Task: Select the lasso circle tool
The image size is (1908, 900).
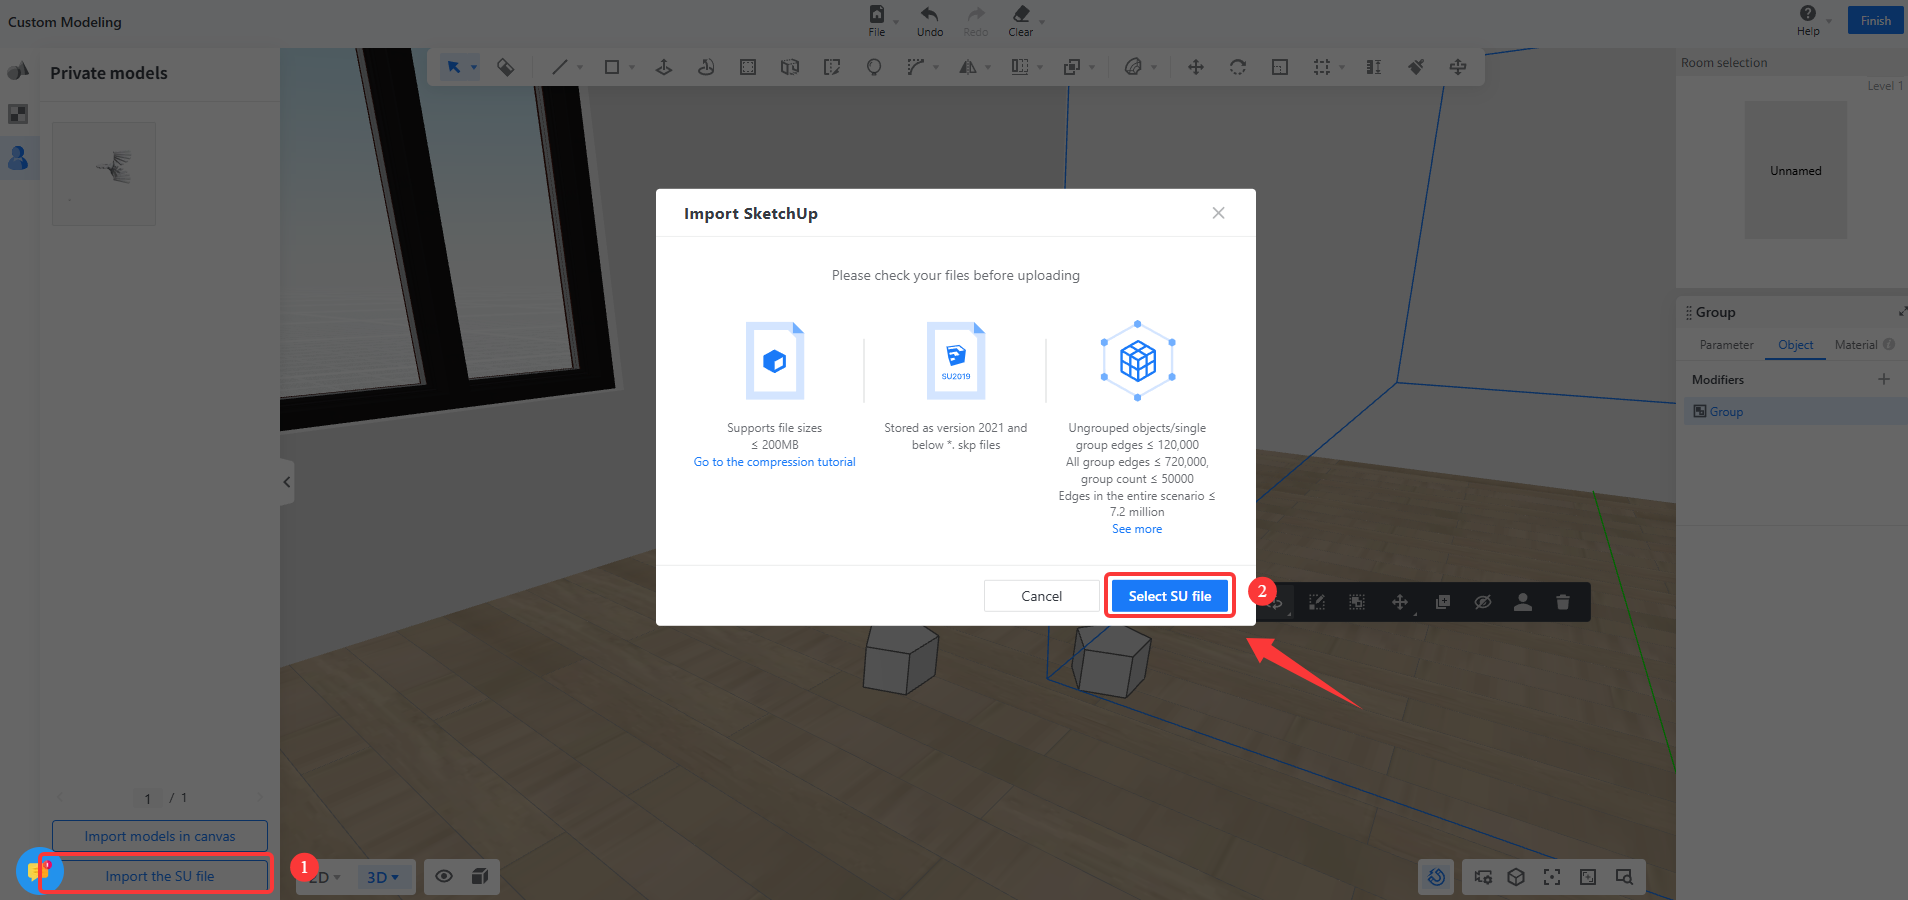Action: 874,67
